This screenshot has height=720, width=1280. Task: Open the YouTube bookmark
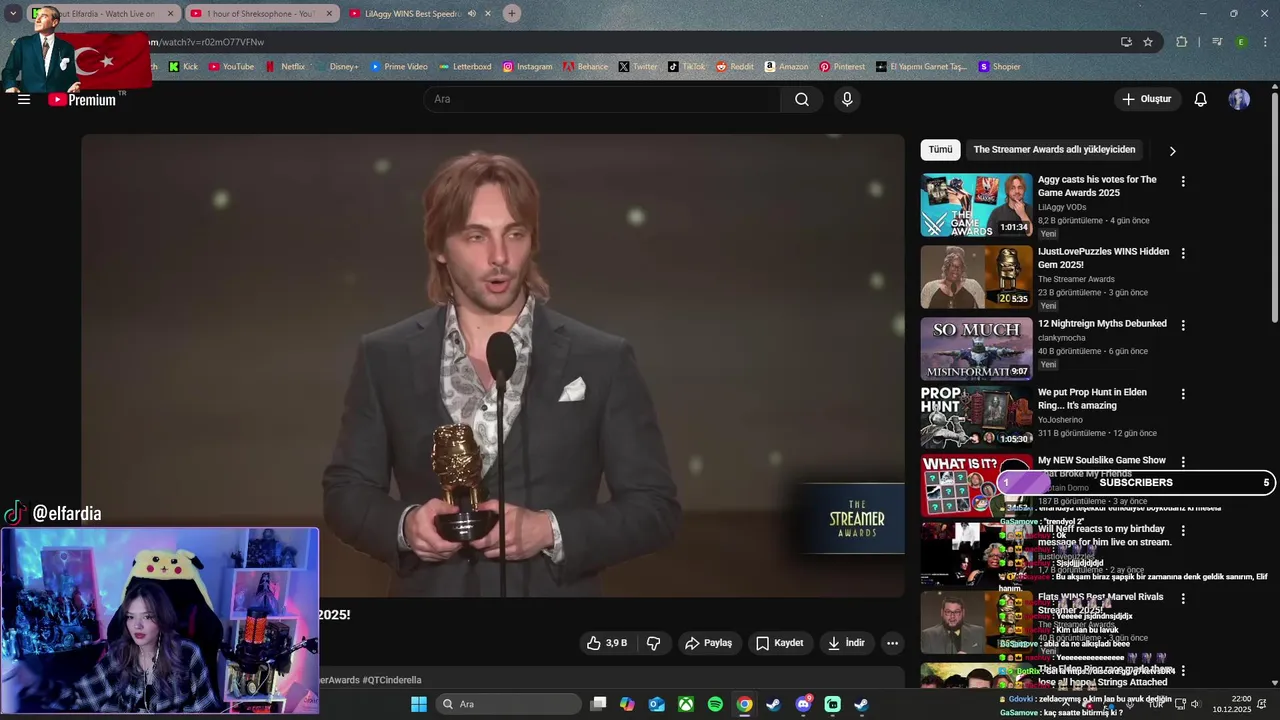click(x=231, y=67)
